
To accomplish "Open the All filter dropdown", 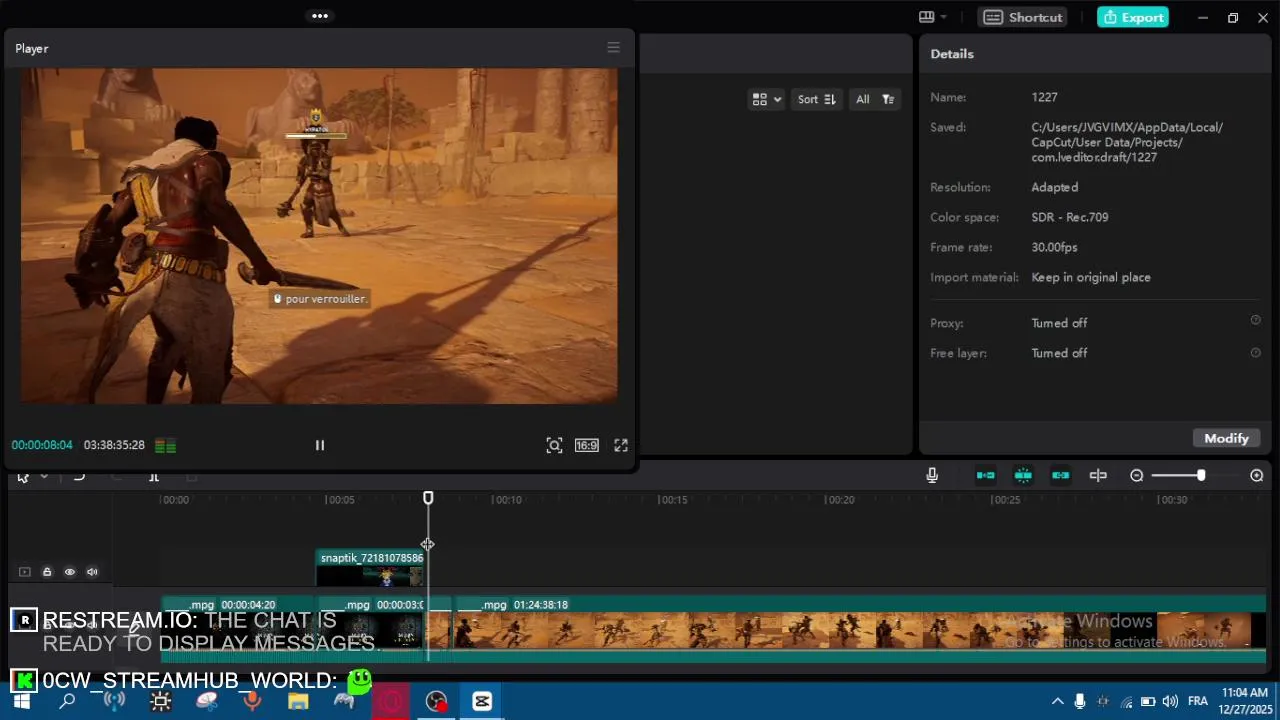I will pos(874,99).
